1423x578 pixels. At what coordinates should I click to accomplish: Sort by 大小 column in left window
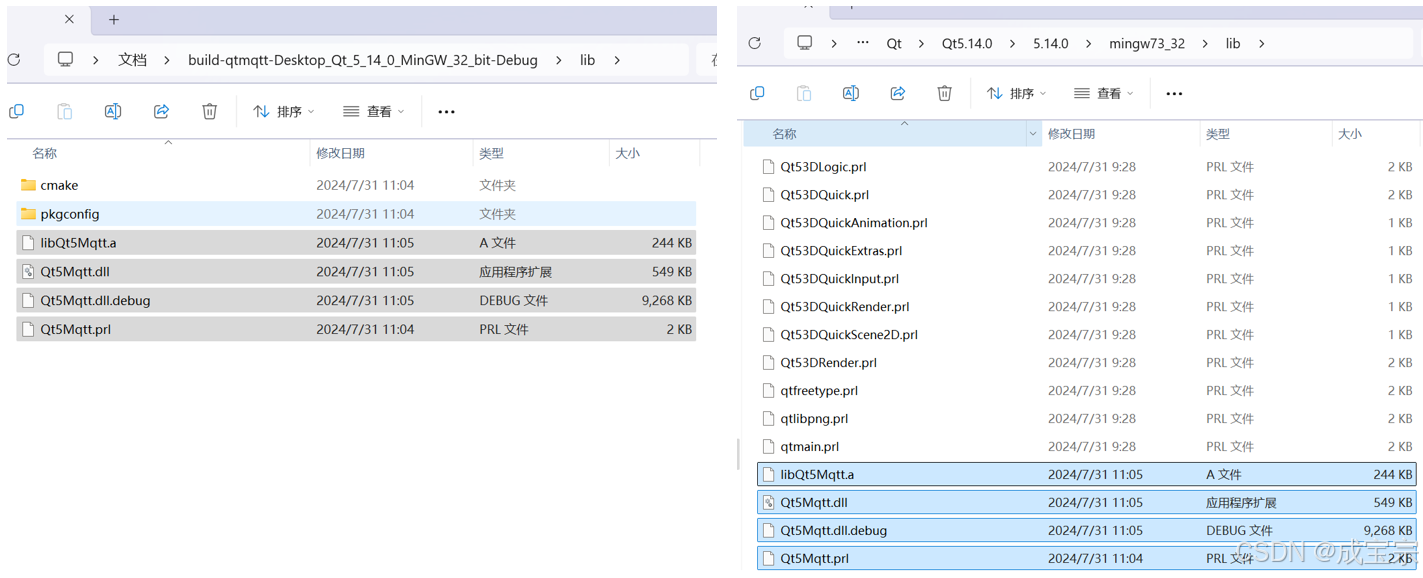pyautogui.click(x=627, y=153)
